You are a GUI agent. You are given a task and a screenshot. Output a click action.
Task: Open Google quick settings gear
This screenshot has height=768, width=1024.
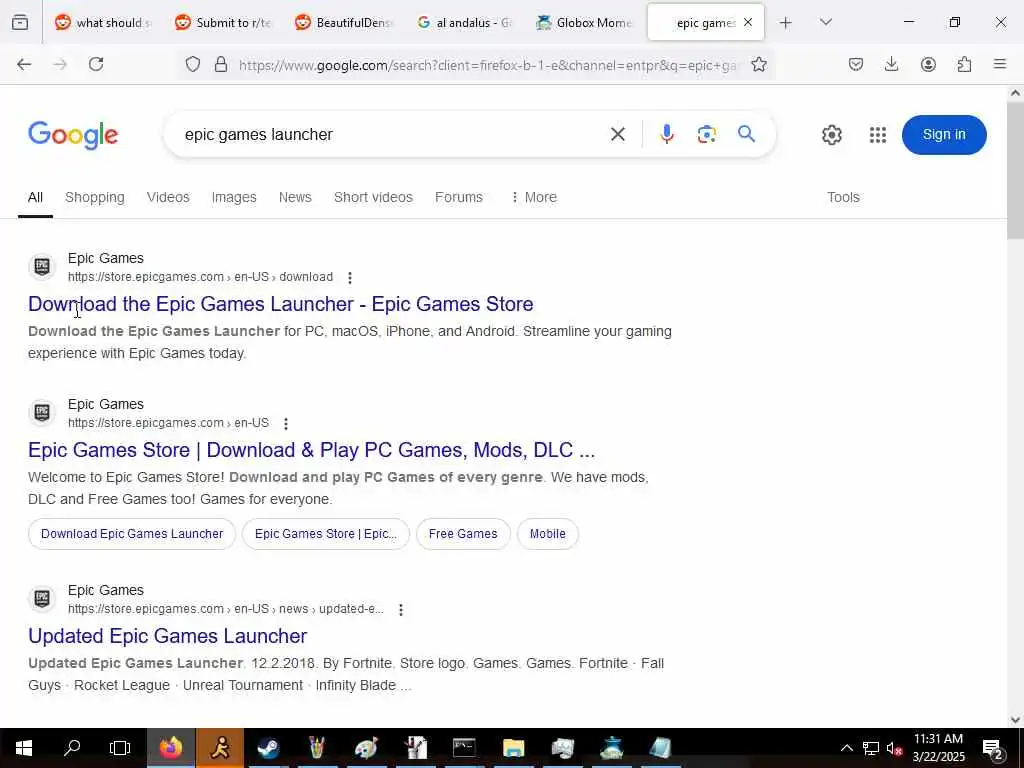click(x=831, y=135)
